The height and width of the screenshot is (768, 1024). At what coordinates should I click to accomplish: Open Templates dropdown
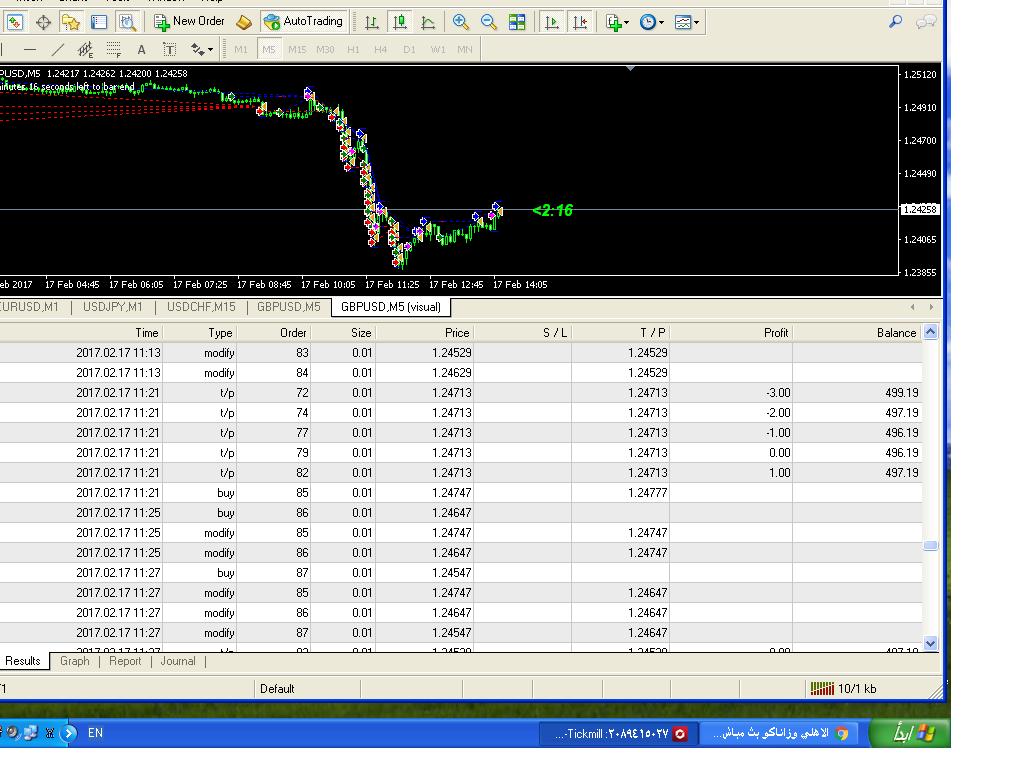[686, 22]
